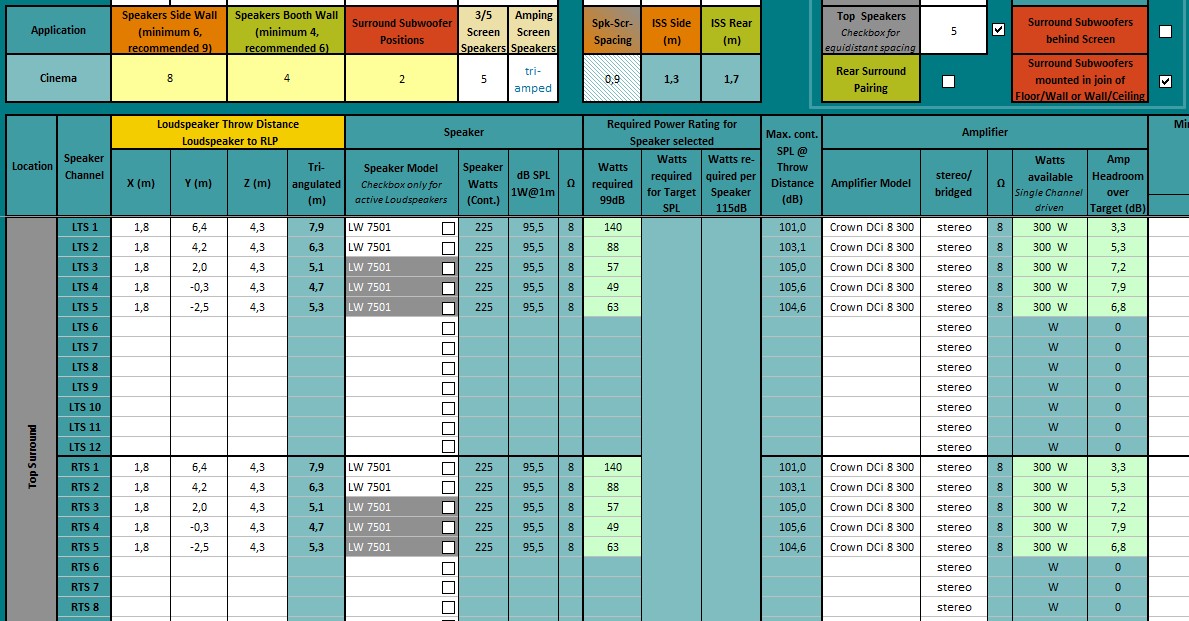The image size is (1189, 621).
Task: Tick the RTS 3 speaker model checkbox
Action: tap(448, 508)
